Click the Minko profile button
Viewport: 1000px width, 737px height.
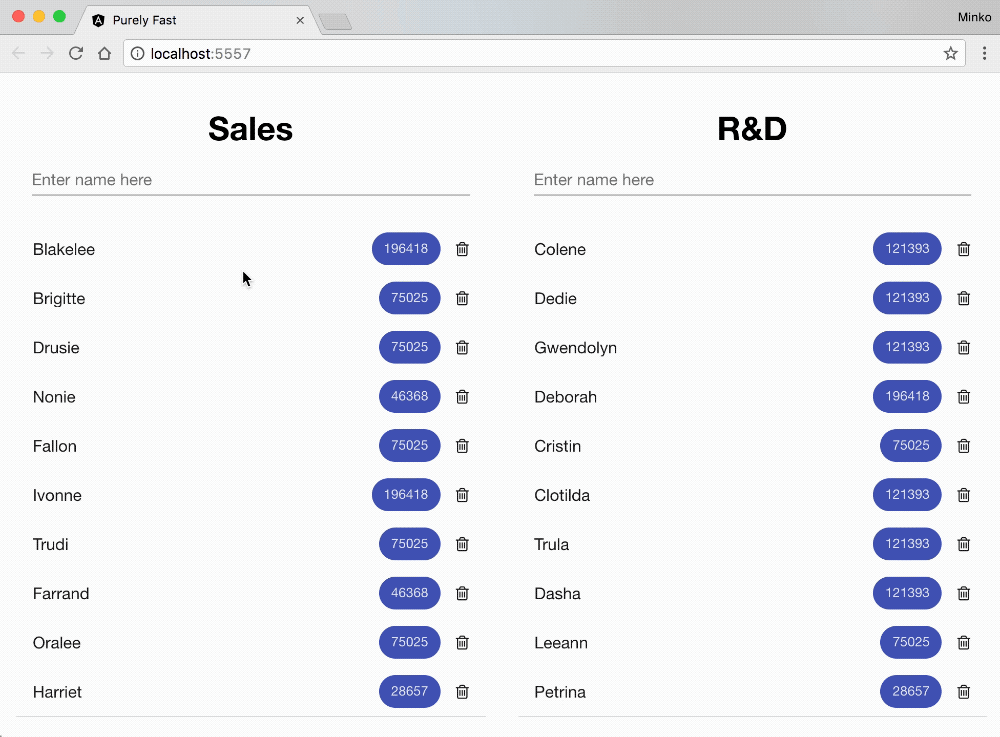coord(974,17)
